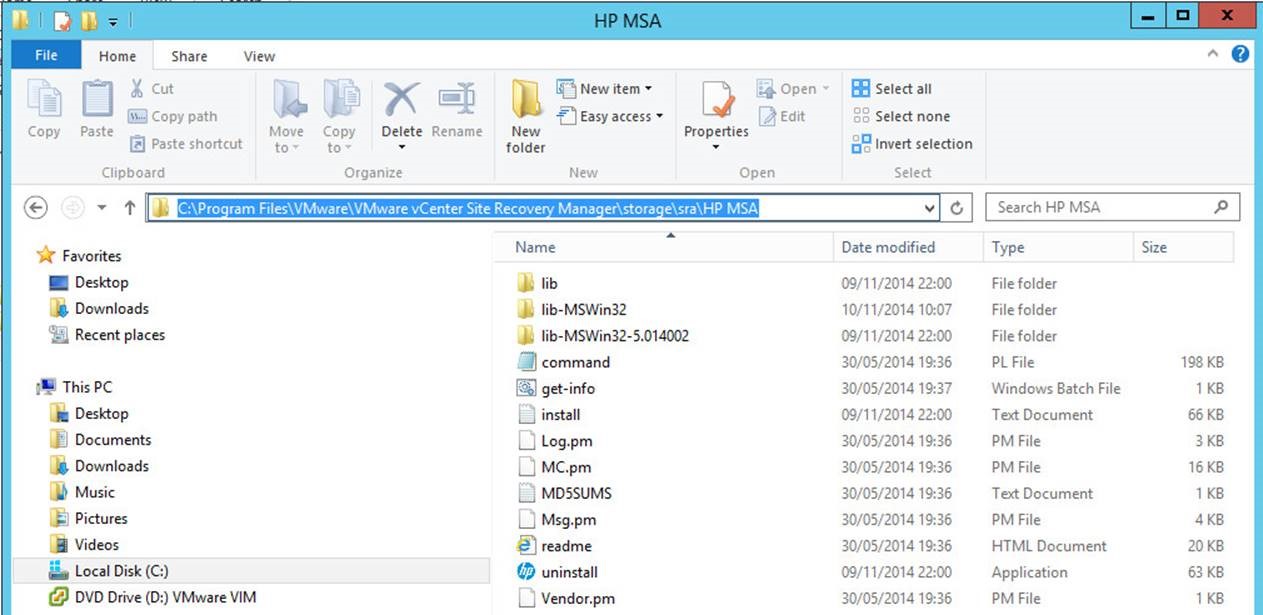Expand the Properties dropdown arrow

716,148
